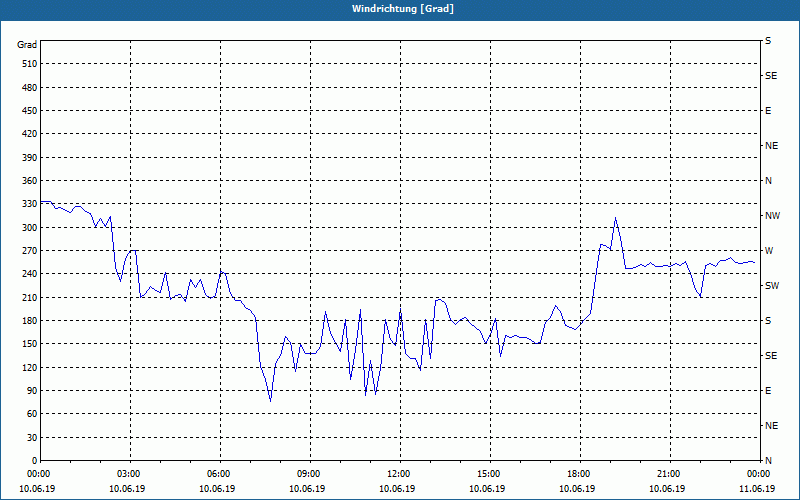800x500 pixels.
Task: Select the 'S' compass label level with 180
Action: pyautogui.click(x=768, y=321)
